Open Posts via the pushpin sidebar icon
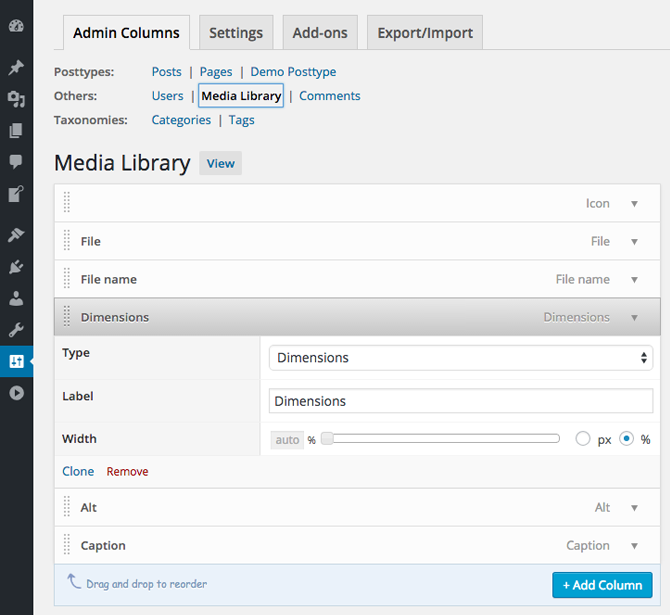 point(16,68)
